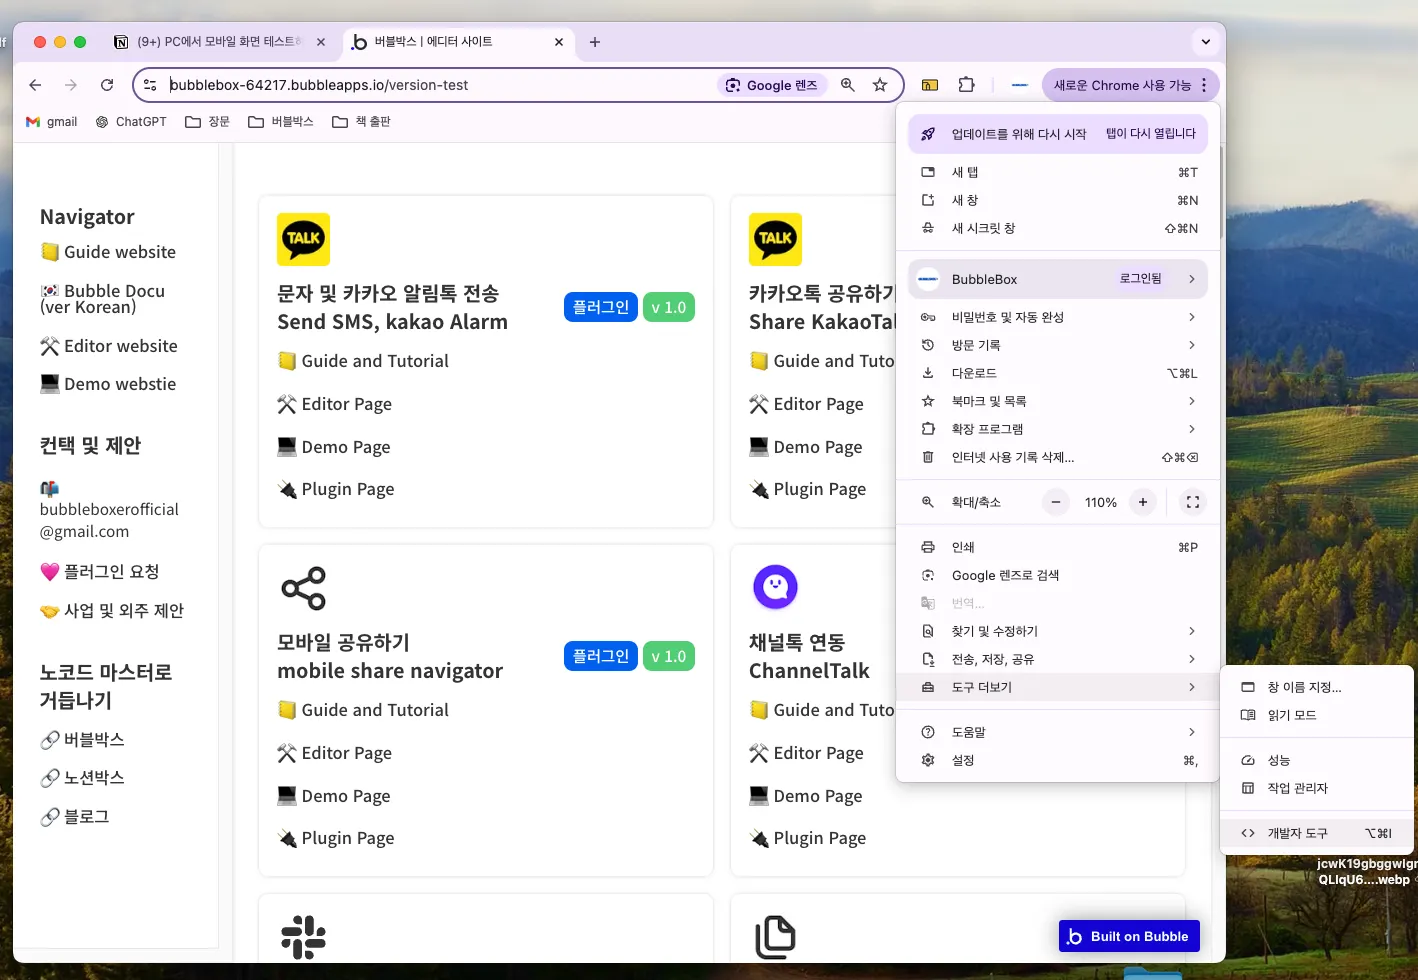The image size is (1418, 980).
Task: Click the 새로운 Chrome 사용 가능 button
Action: (1131, 85)
